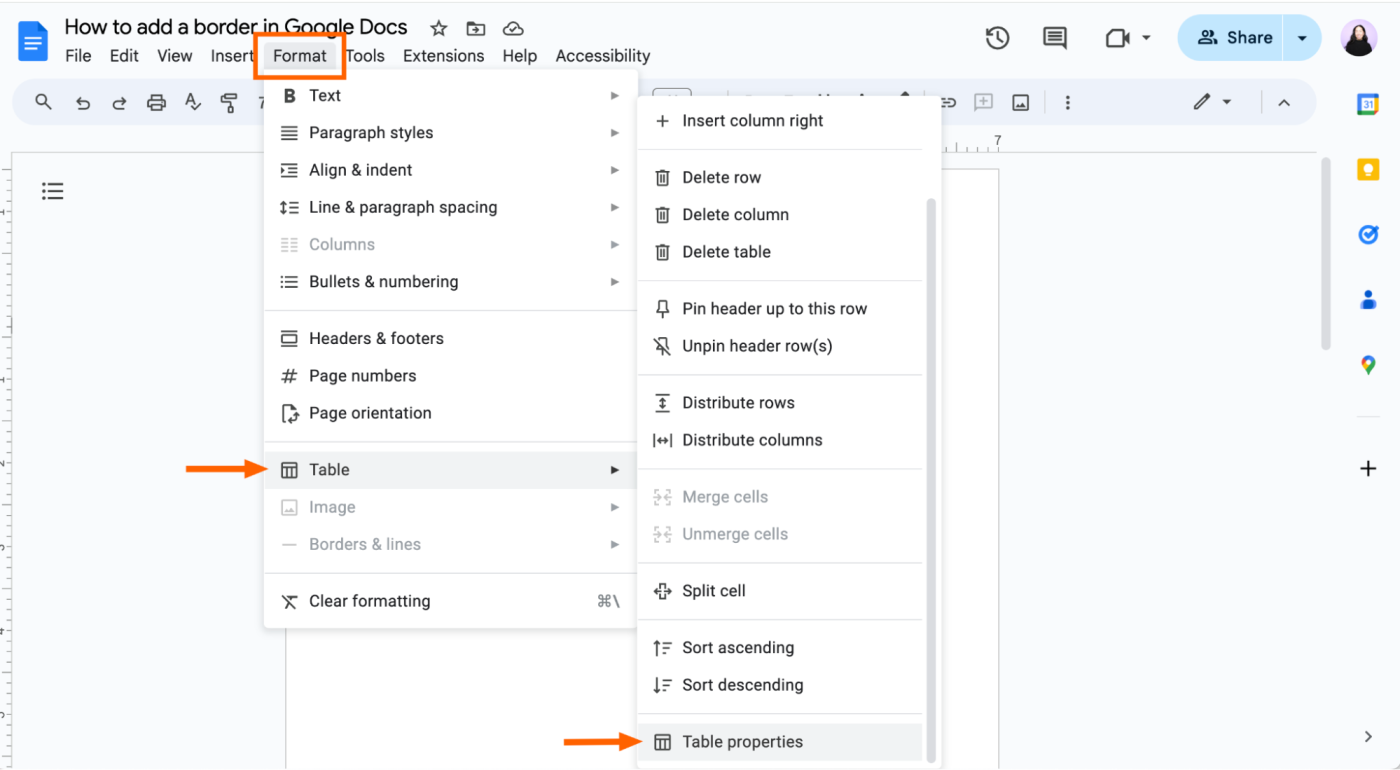Viewport: 1400px width, 770px height.
Task: Open Google Calendar side panel icon
Action: 1368,104
